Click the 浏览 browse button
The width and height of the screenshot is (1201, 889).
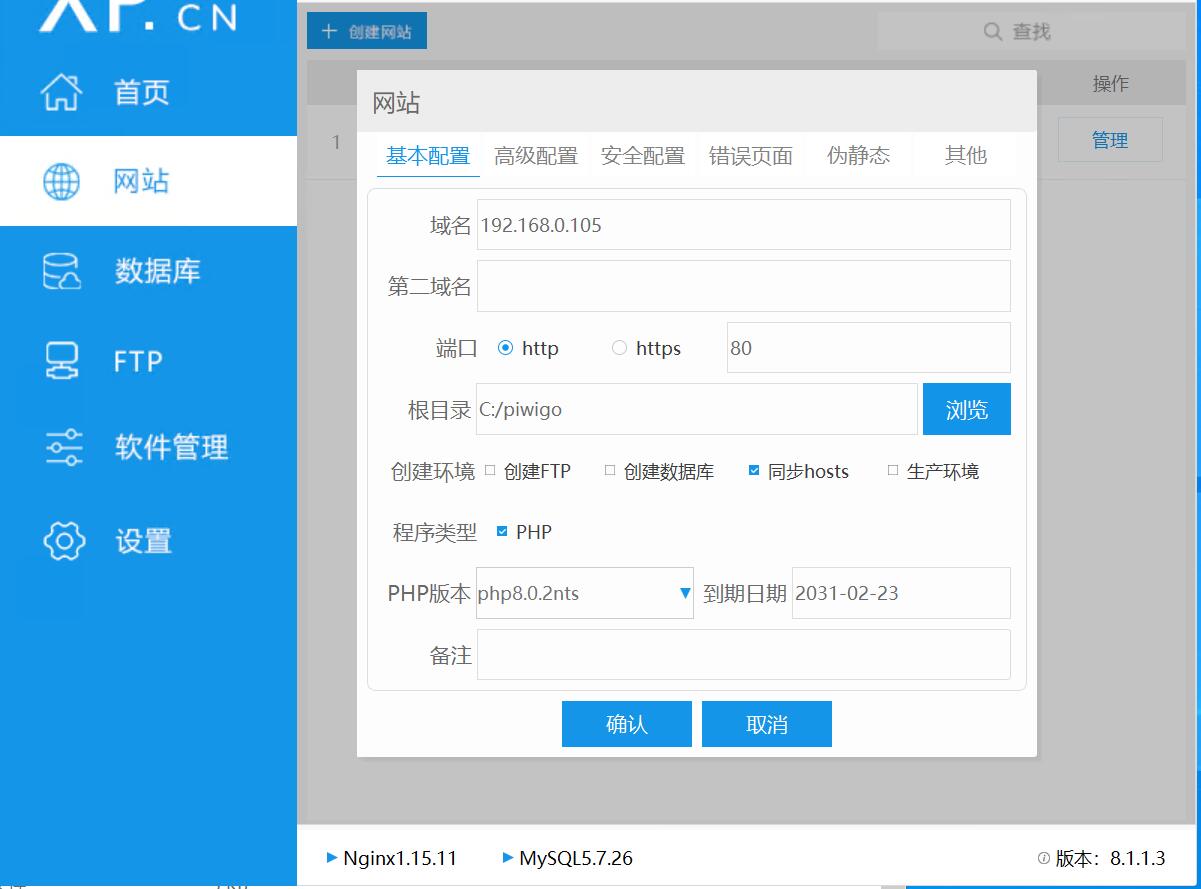click(966, 409)
